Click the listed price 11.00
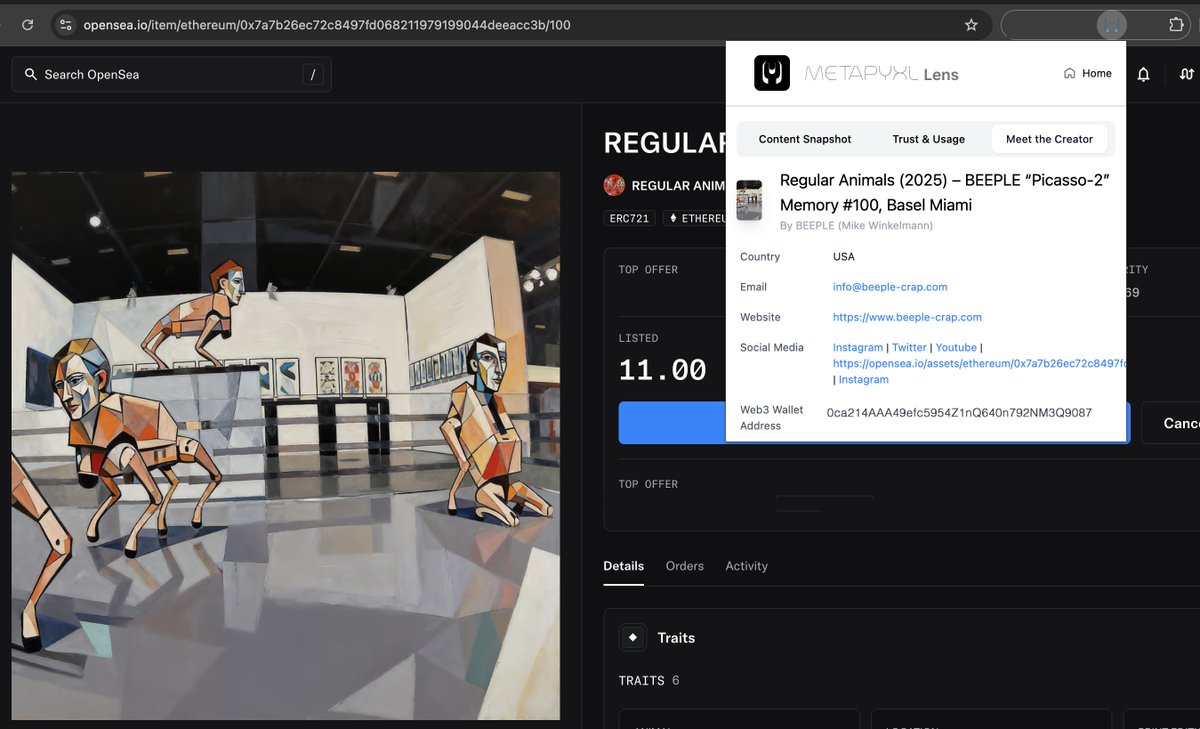Image resolution: width=1200 pixels, height=729 pixels. click(662, 370)
